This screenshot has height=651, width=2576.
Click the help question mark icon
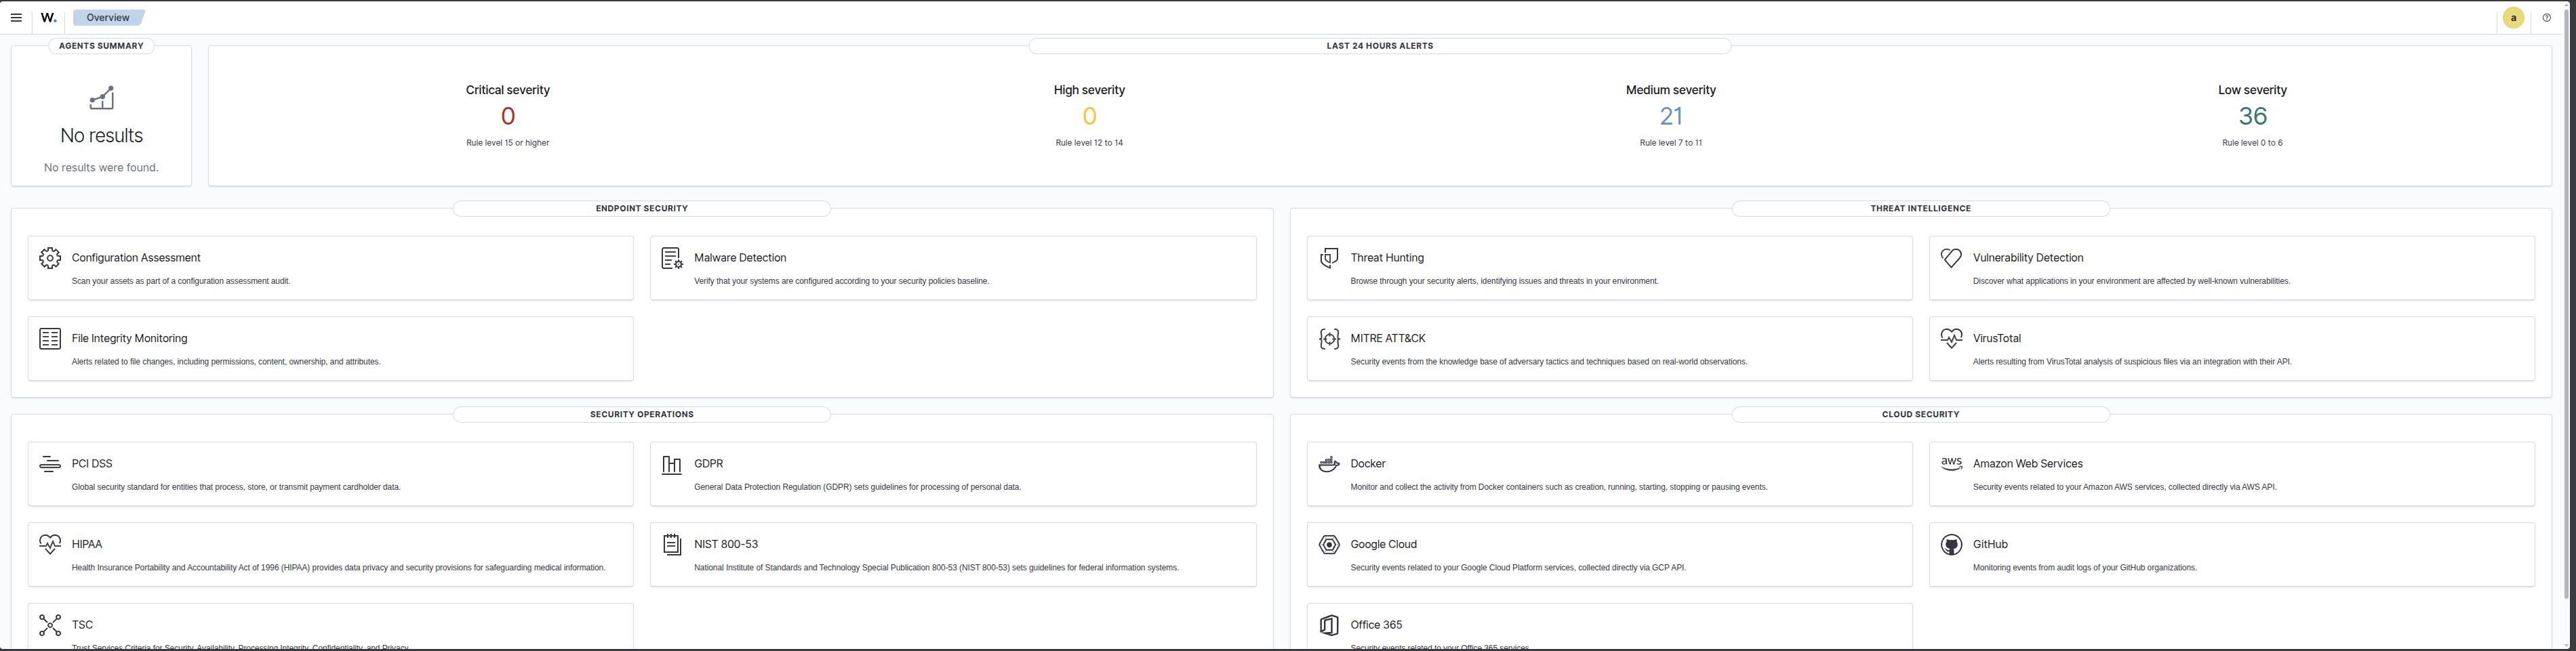(x=2546, y=17)
